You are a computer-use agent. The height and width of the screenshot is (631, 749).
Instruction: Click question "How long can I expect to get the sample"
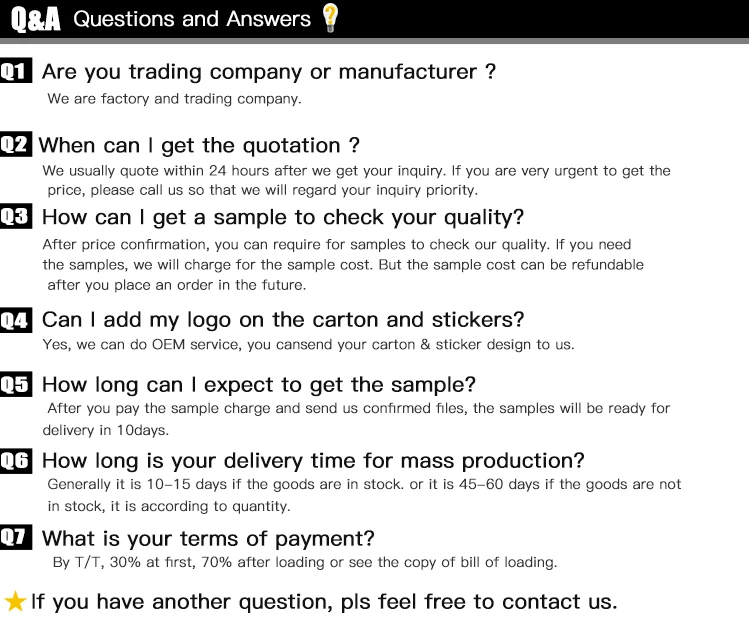[258, 385]
